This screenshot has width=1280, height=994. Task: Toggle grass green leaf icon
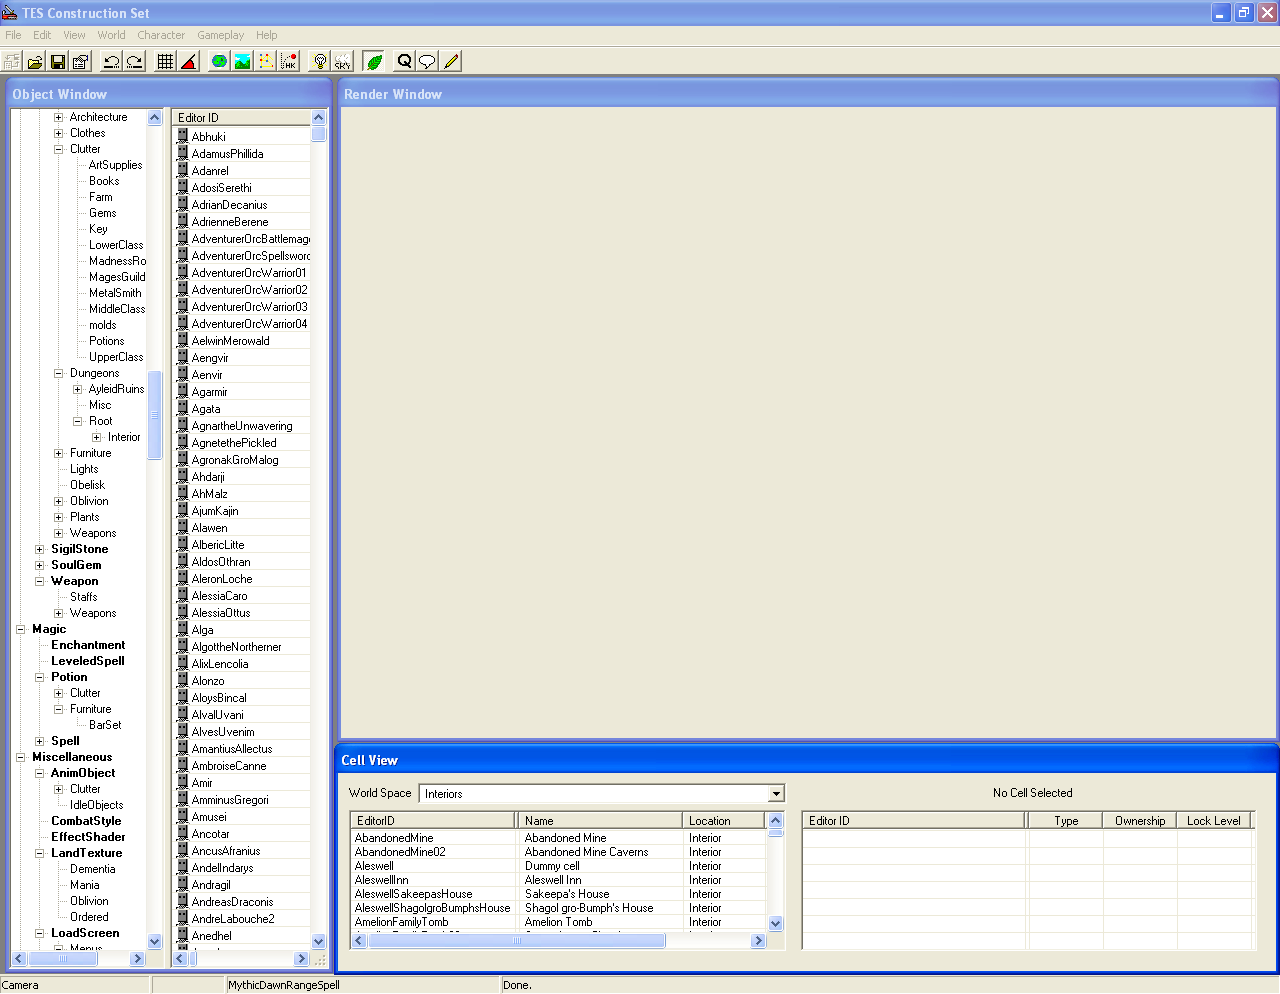click(373, 61)
